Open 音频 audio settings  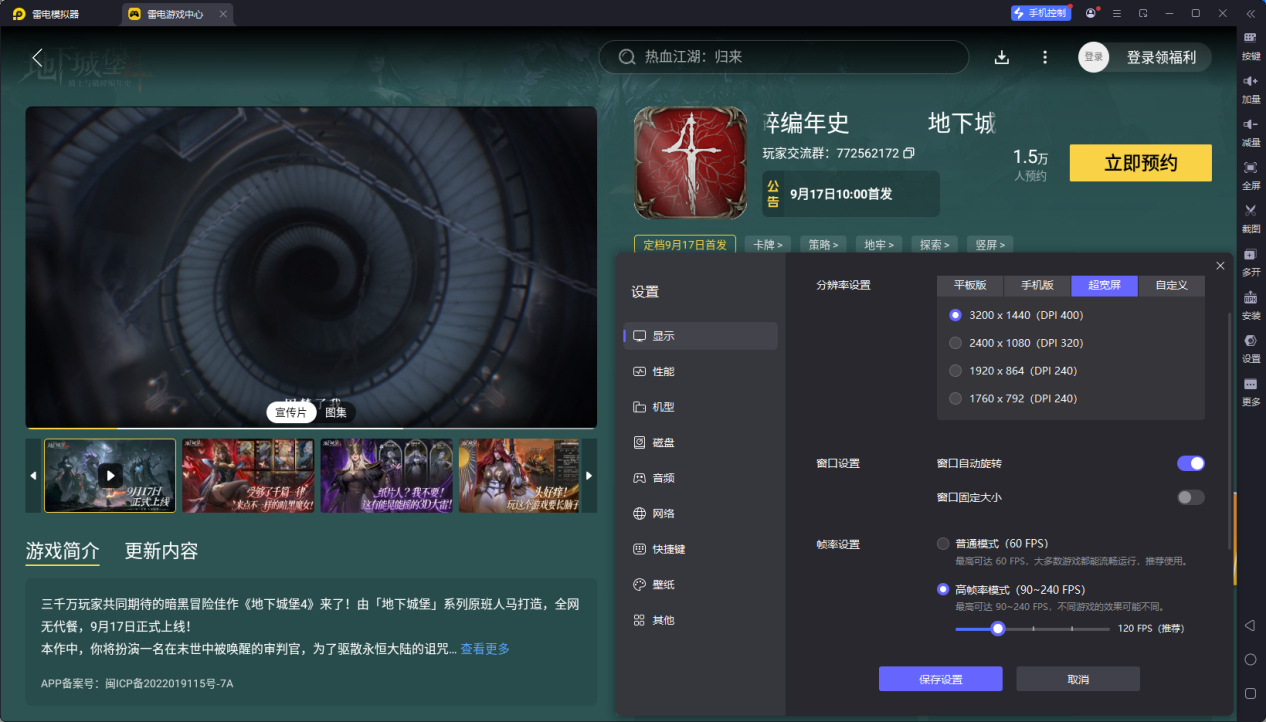coord(700,478)
